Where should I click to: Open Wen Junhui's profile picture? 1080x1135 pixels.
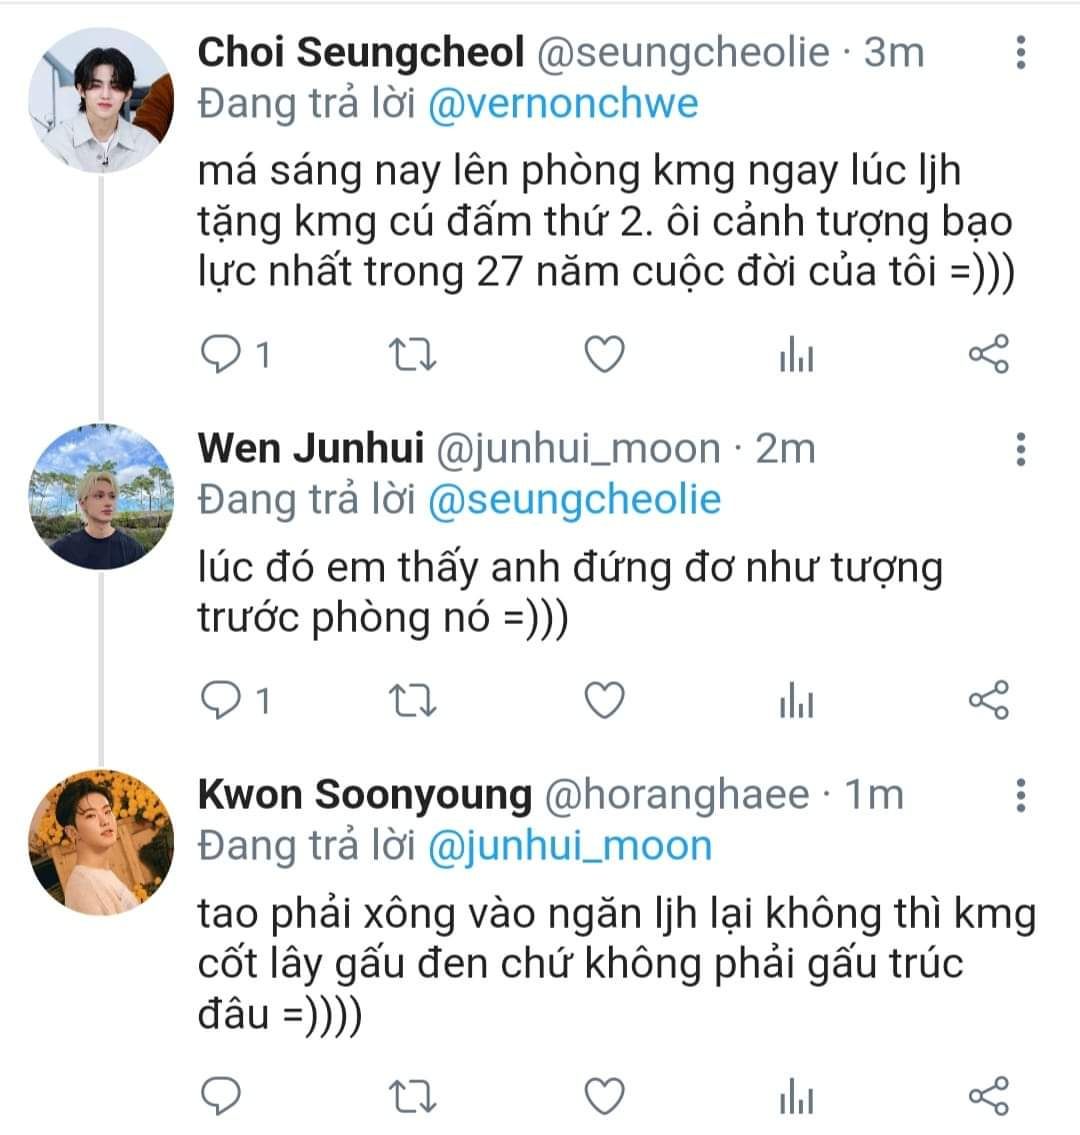click(x=100, y=497)
